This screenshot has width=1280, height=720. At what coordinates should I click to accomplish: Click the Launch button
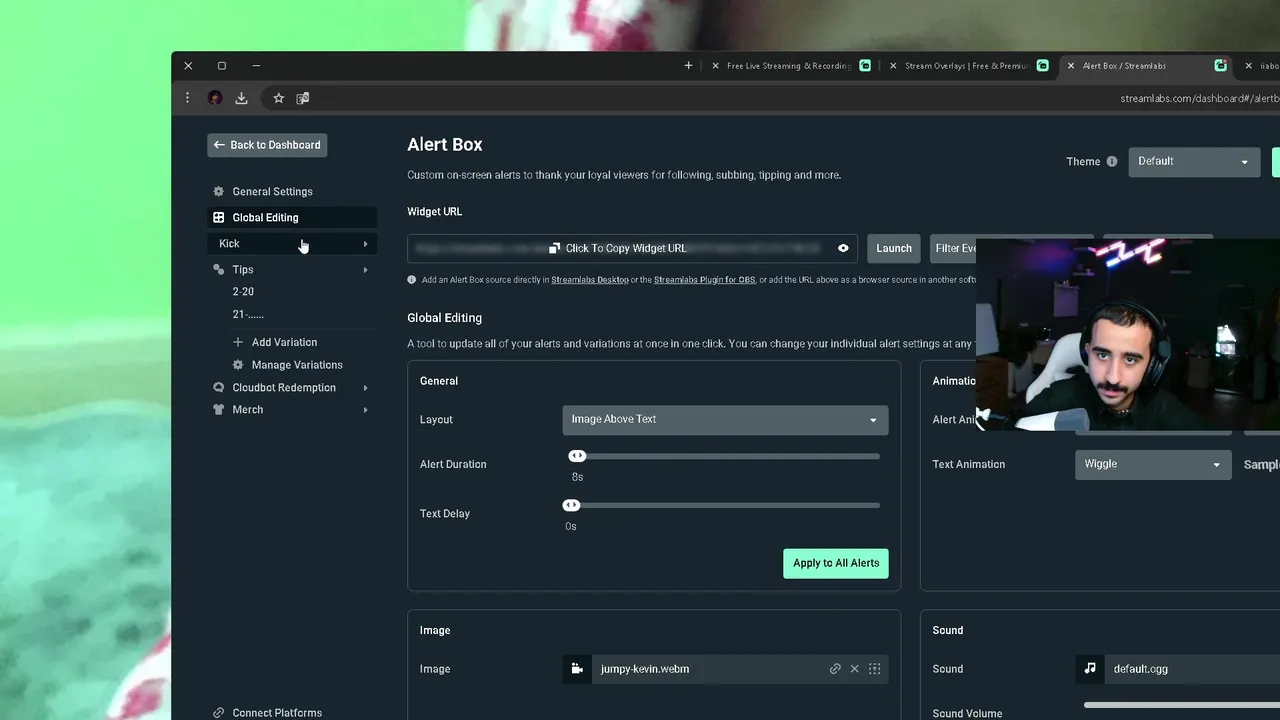[x=894, y=248]
